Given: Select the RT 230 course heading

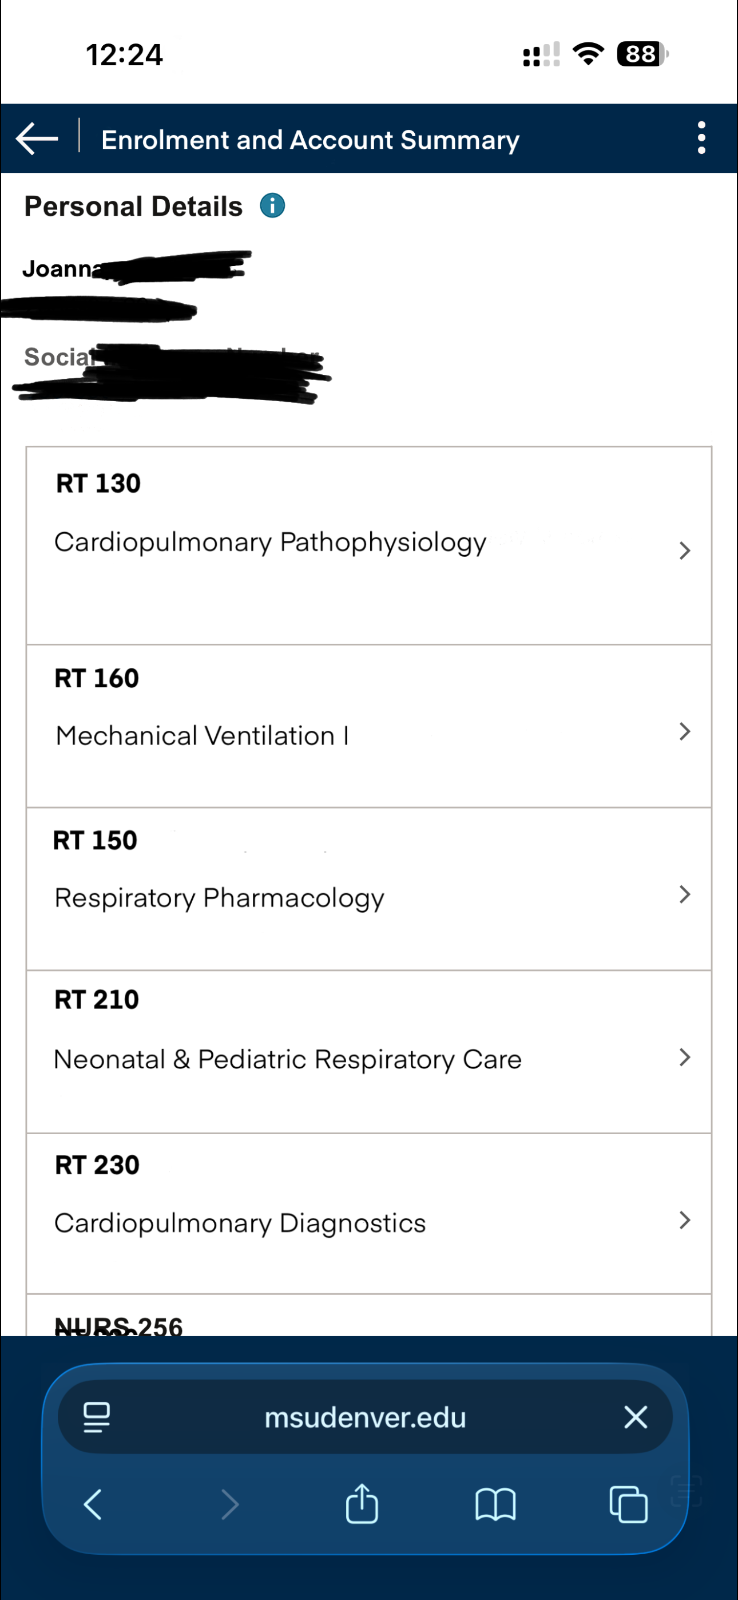Looking at the screenshot, I should tap(97, 1165).
